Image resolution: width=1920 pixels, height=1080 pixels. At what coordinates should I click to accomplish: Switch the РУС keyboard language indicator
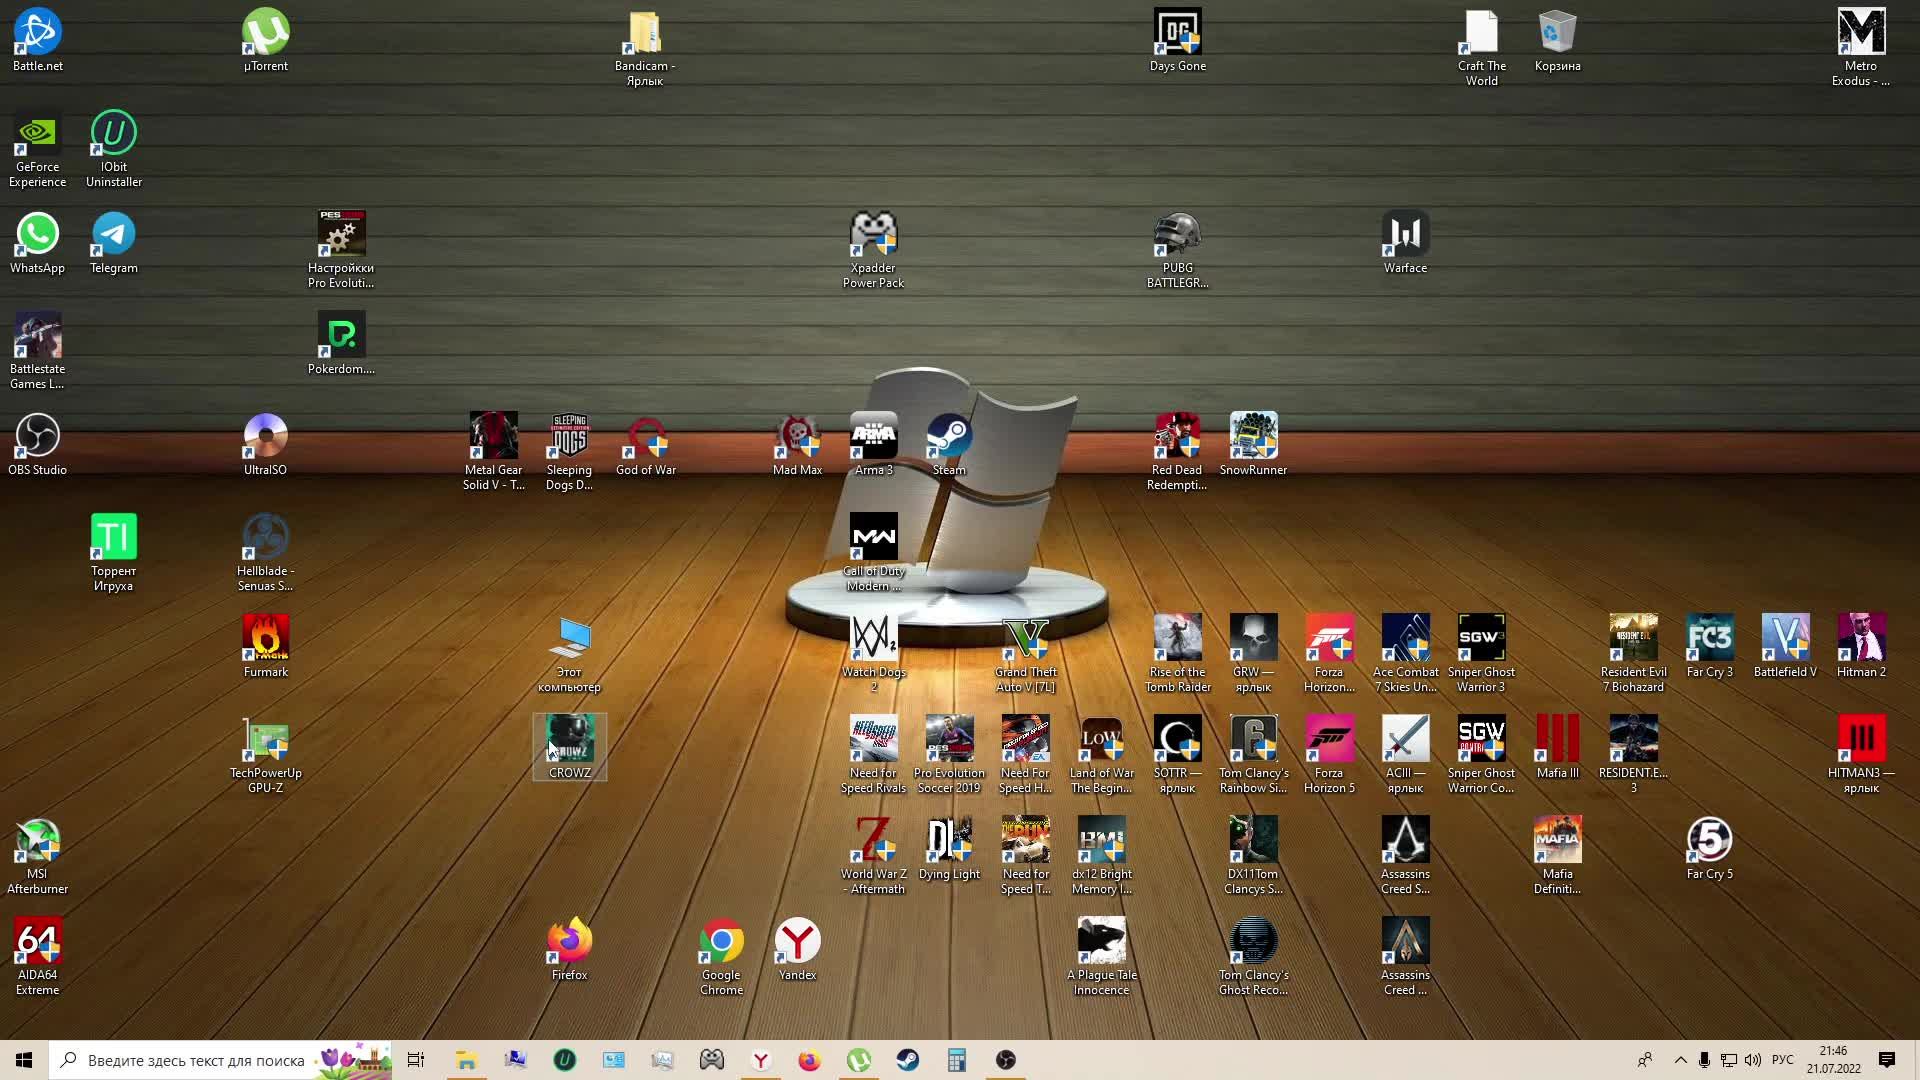pyautogui.click(x=1782, y=1060)
